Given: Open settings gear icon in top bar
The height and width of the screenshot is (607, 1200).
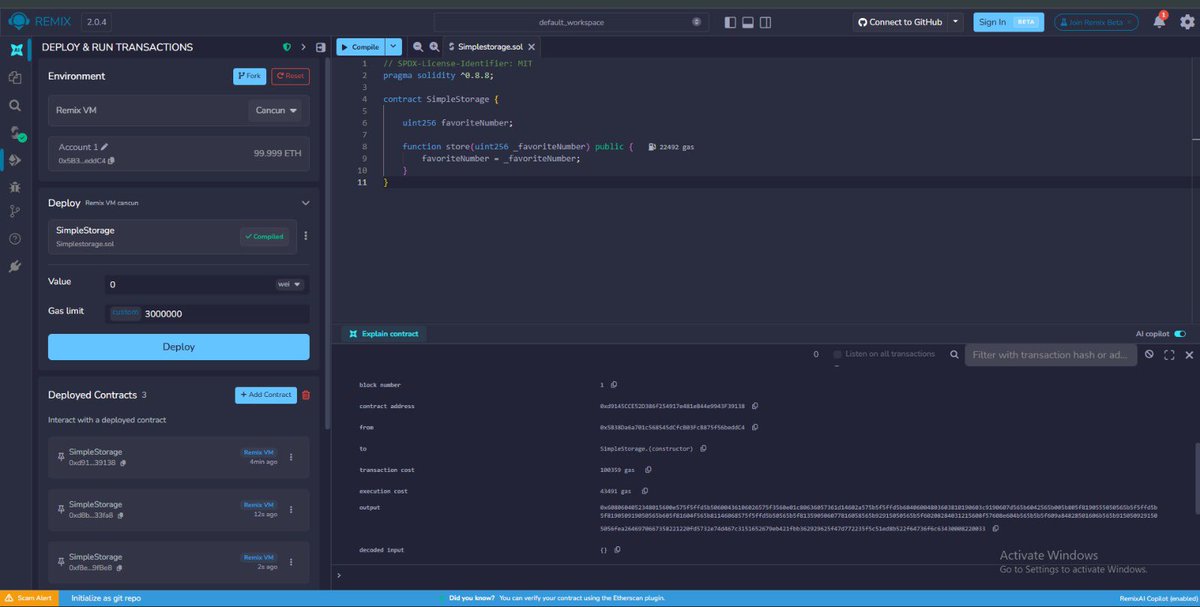Looking at the screenshot, I should pos(1187,21).
